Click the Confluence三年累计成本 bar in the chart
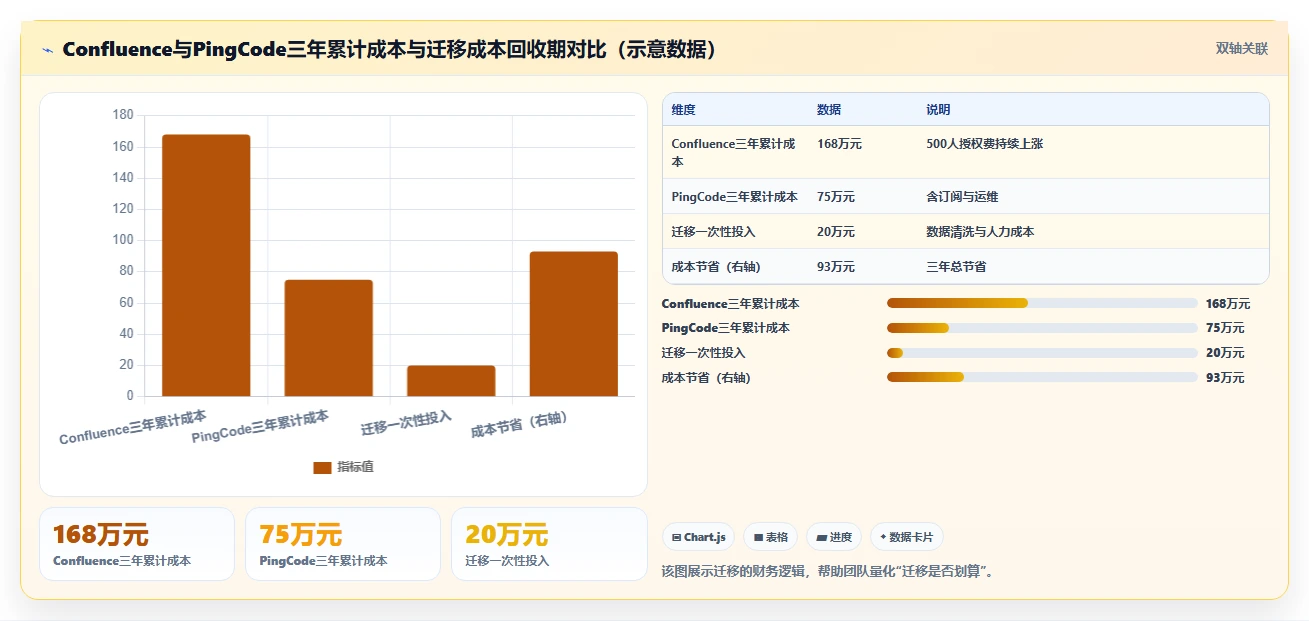The image size is (1309, 621). pyautogui.click(x=206, y=265)
